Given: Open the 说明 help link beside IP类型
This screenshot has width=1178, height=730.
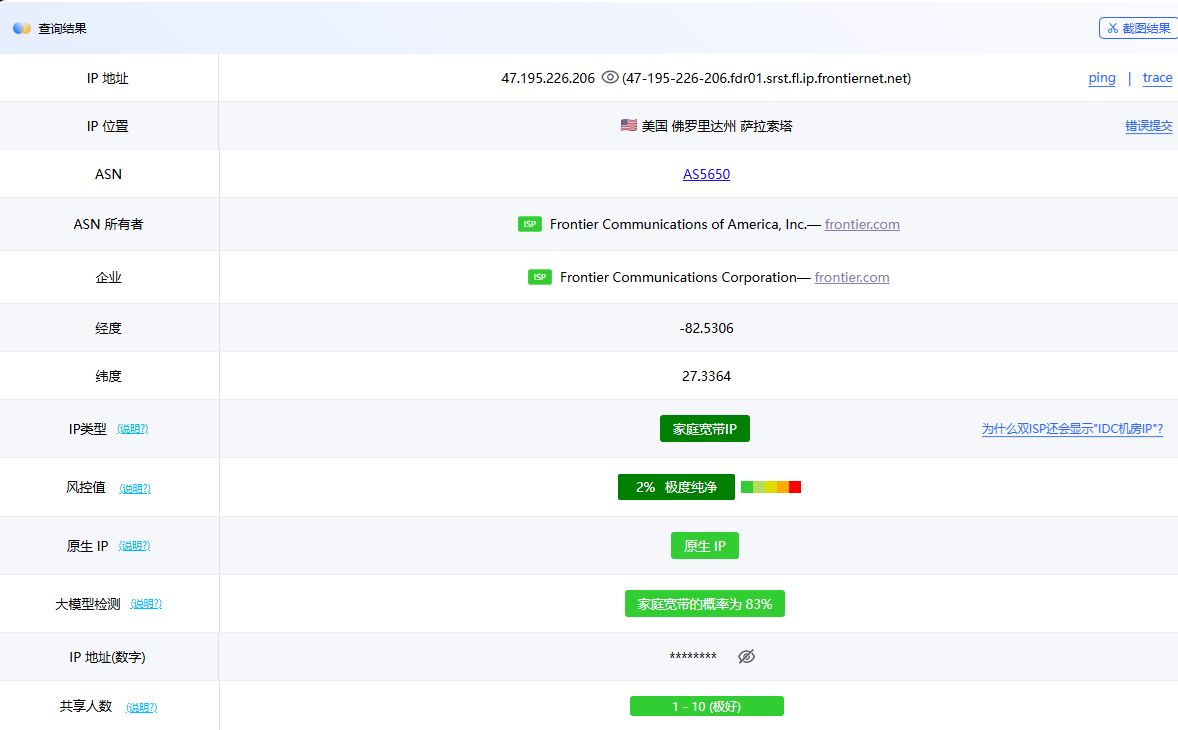Looking at the screenshot, I should 132,429.
